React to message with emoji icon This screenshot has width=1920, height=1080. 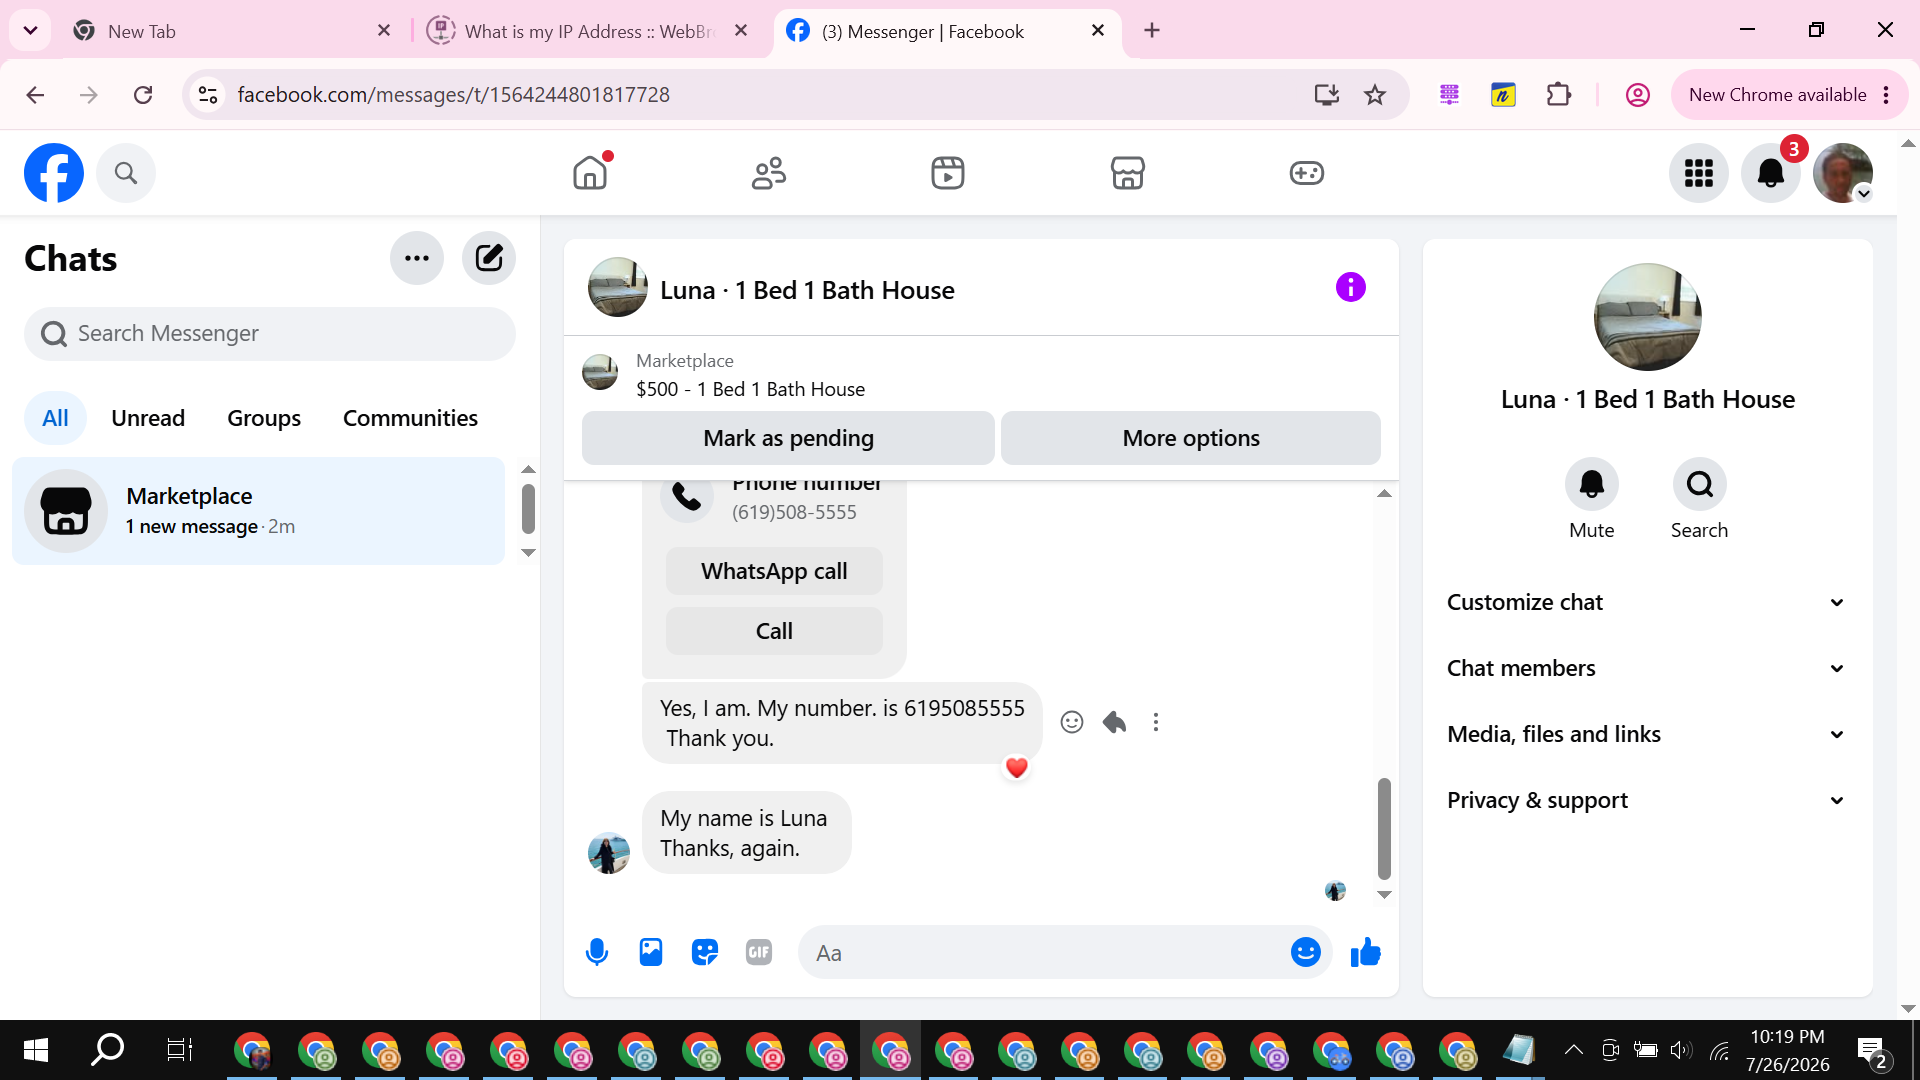(1072, 722)
